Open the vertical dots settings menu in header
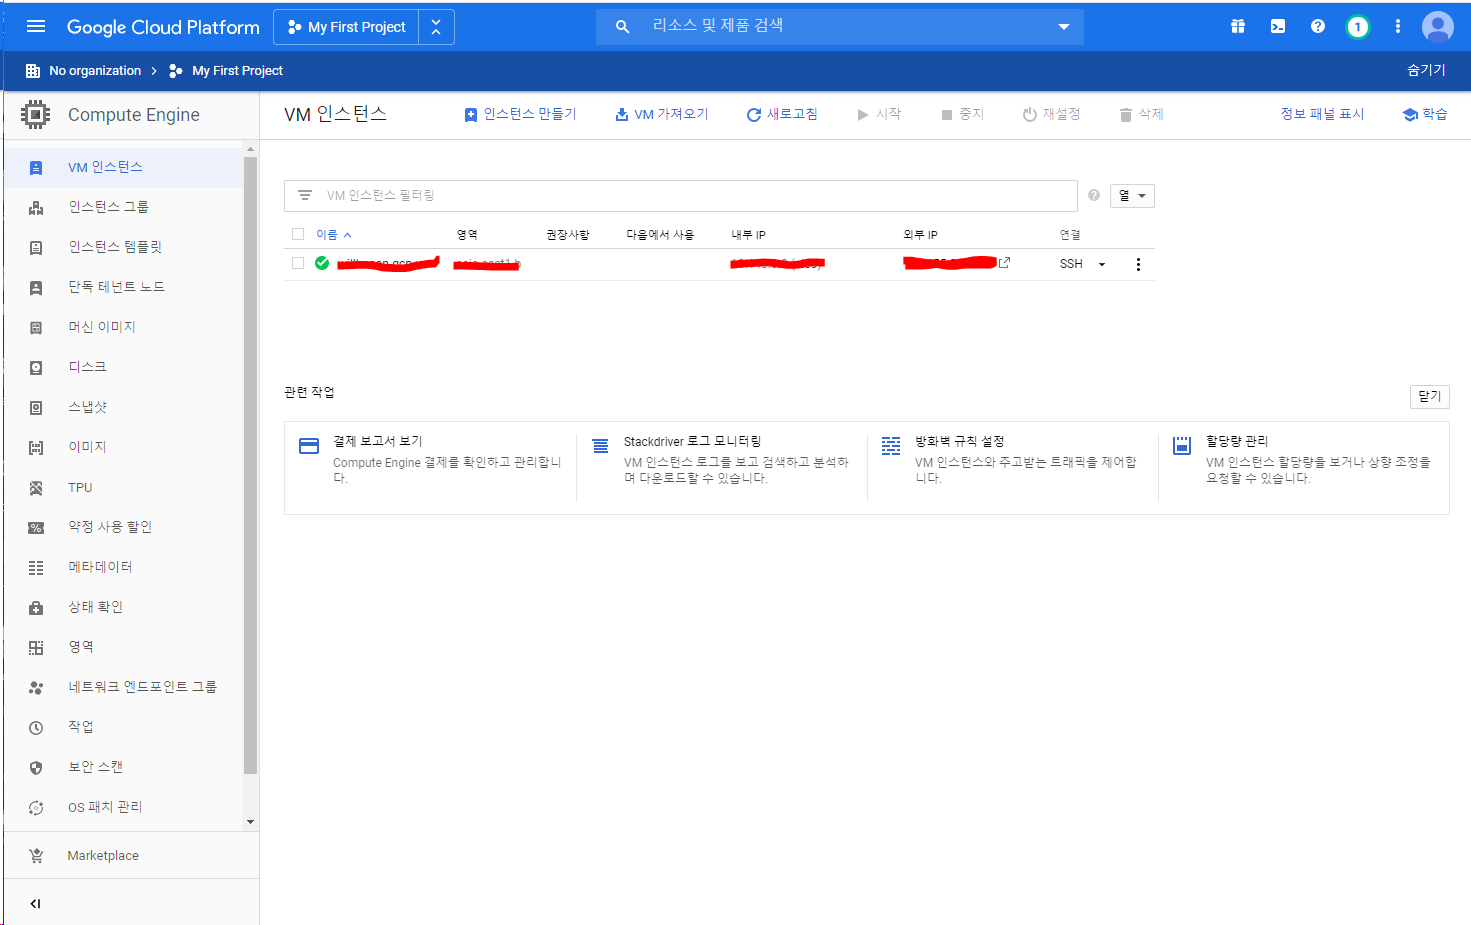 [x=1398, y=27]
